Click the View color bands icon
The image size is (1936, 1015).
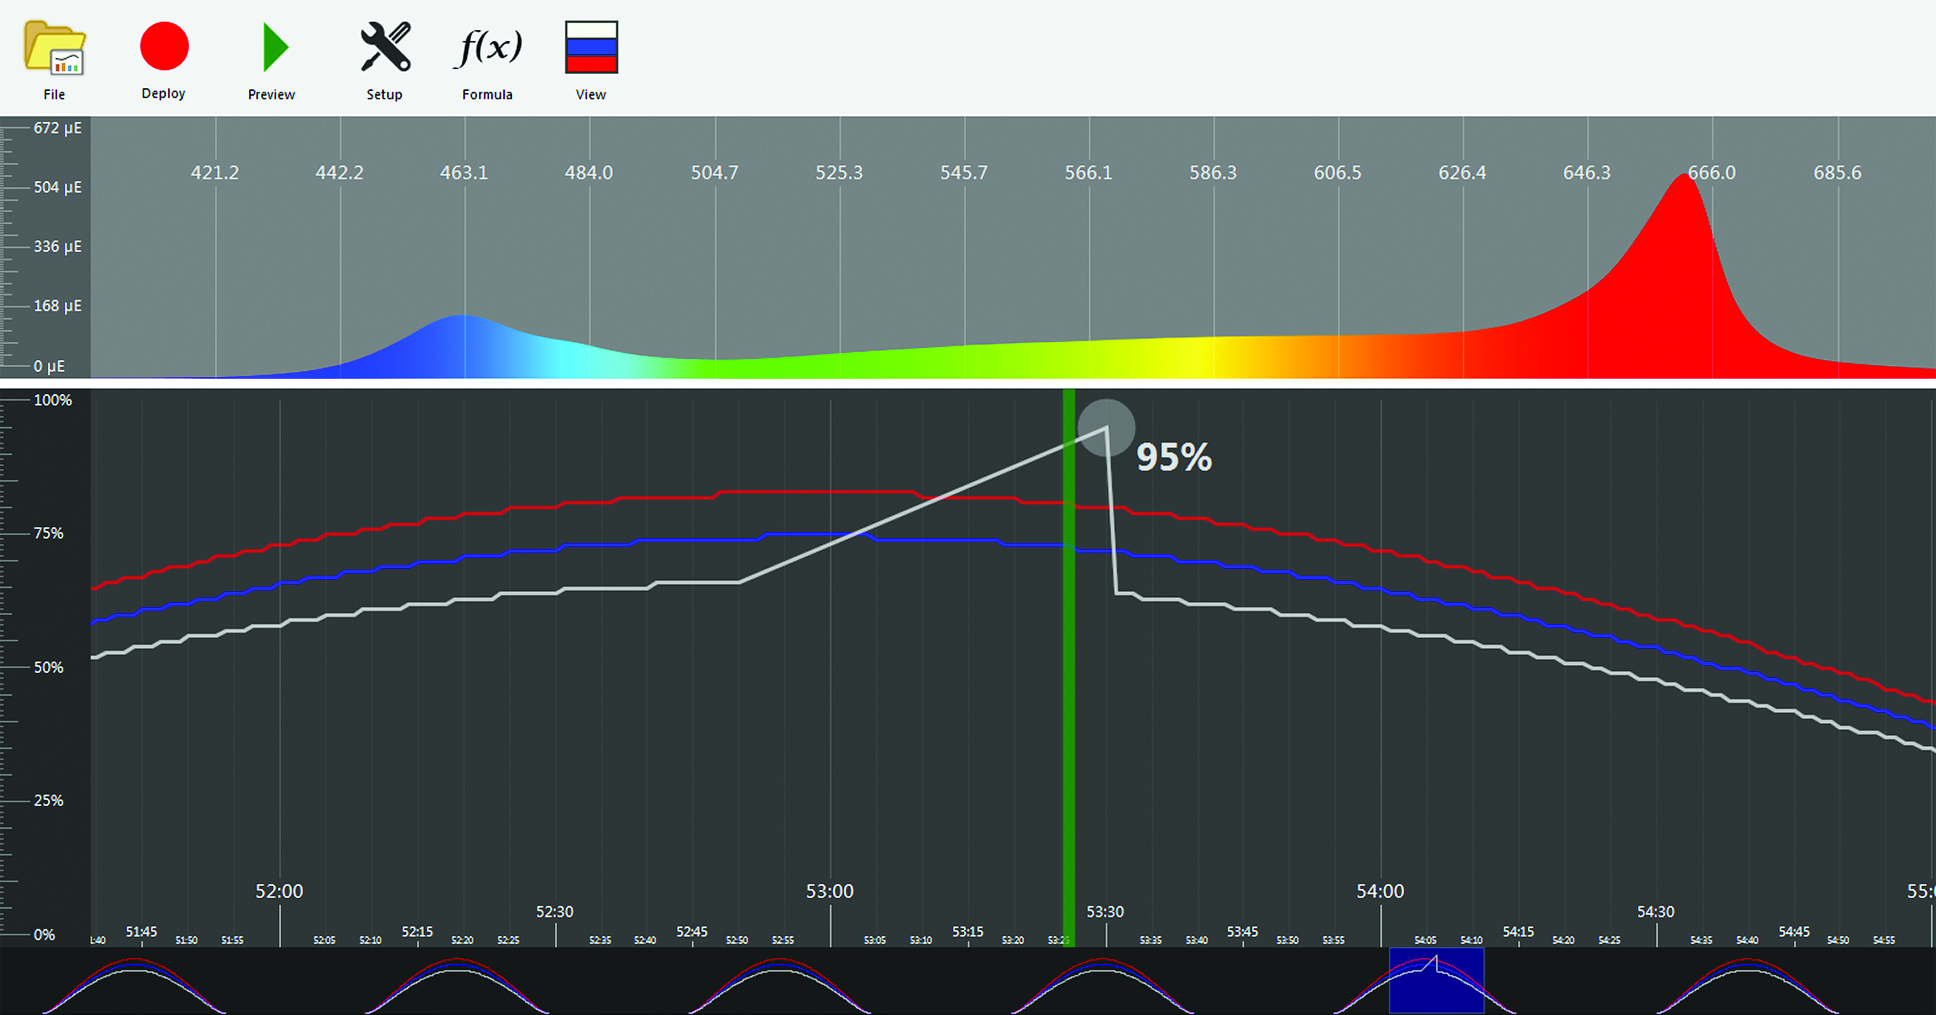point(591,48)
